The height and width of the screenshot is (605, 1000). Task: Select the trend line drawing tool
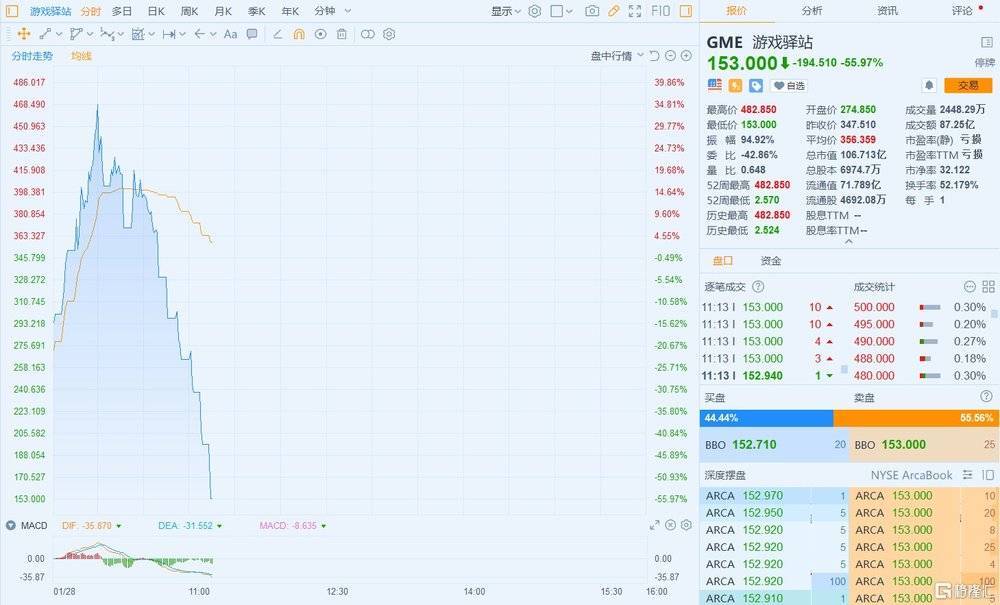click(x=45, y=34)
